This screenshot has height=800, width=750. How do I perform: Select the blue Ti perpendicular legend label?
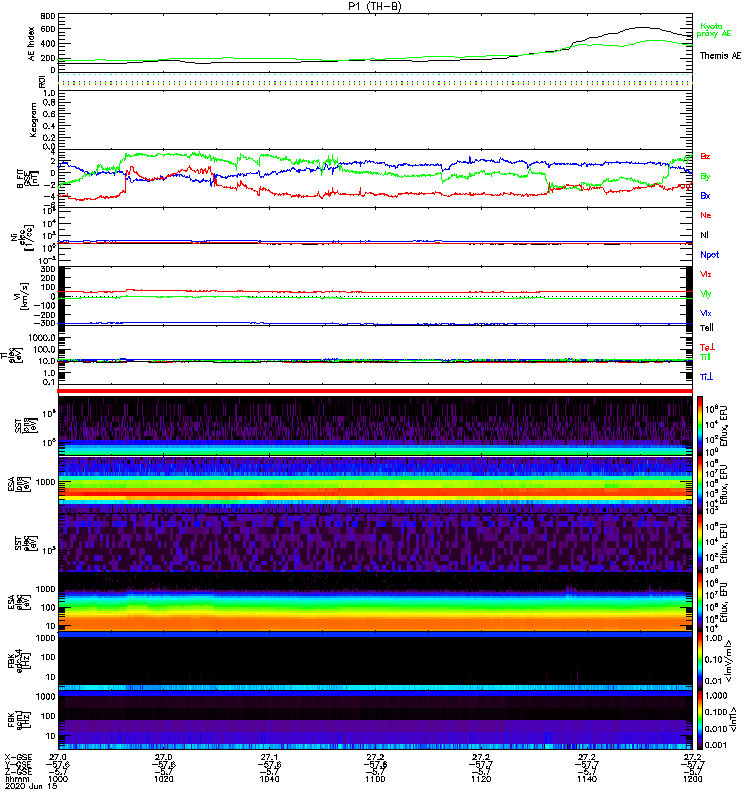tap(706, 377)
